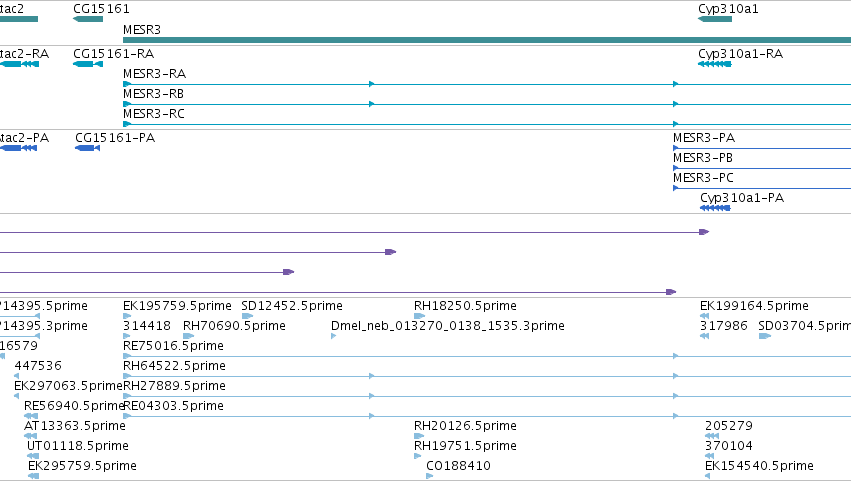Click the SD03704.5prime EST glyph
The image size is (851, 481).
tap(765, 336)
